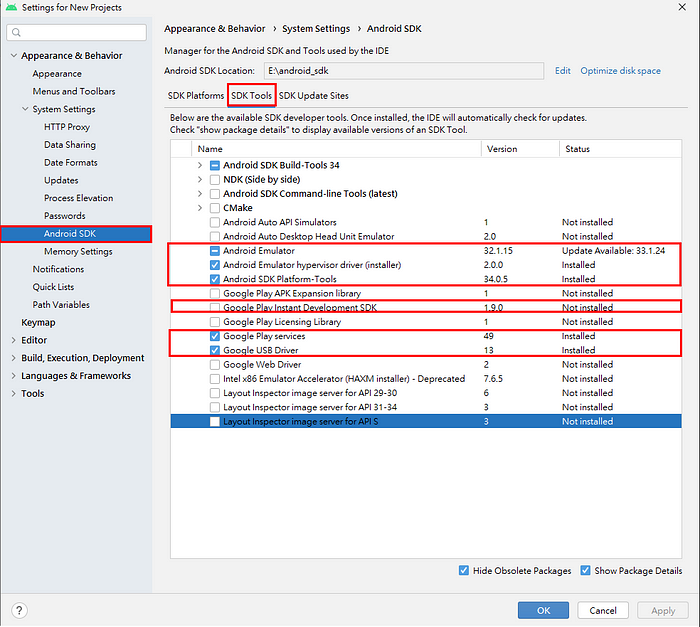Toggle Show Package Details checkbox

coord(585,570)
